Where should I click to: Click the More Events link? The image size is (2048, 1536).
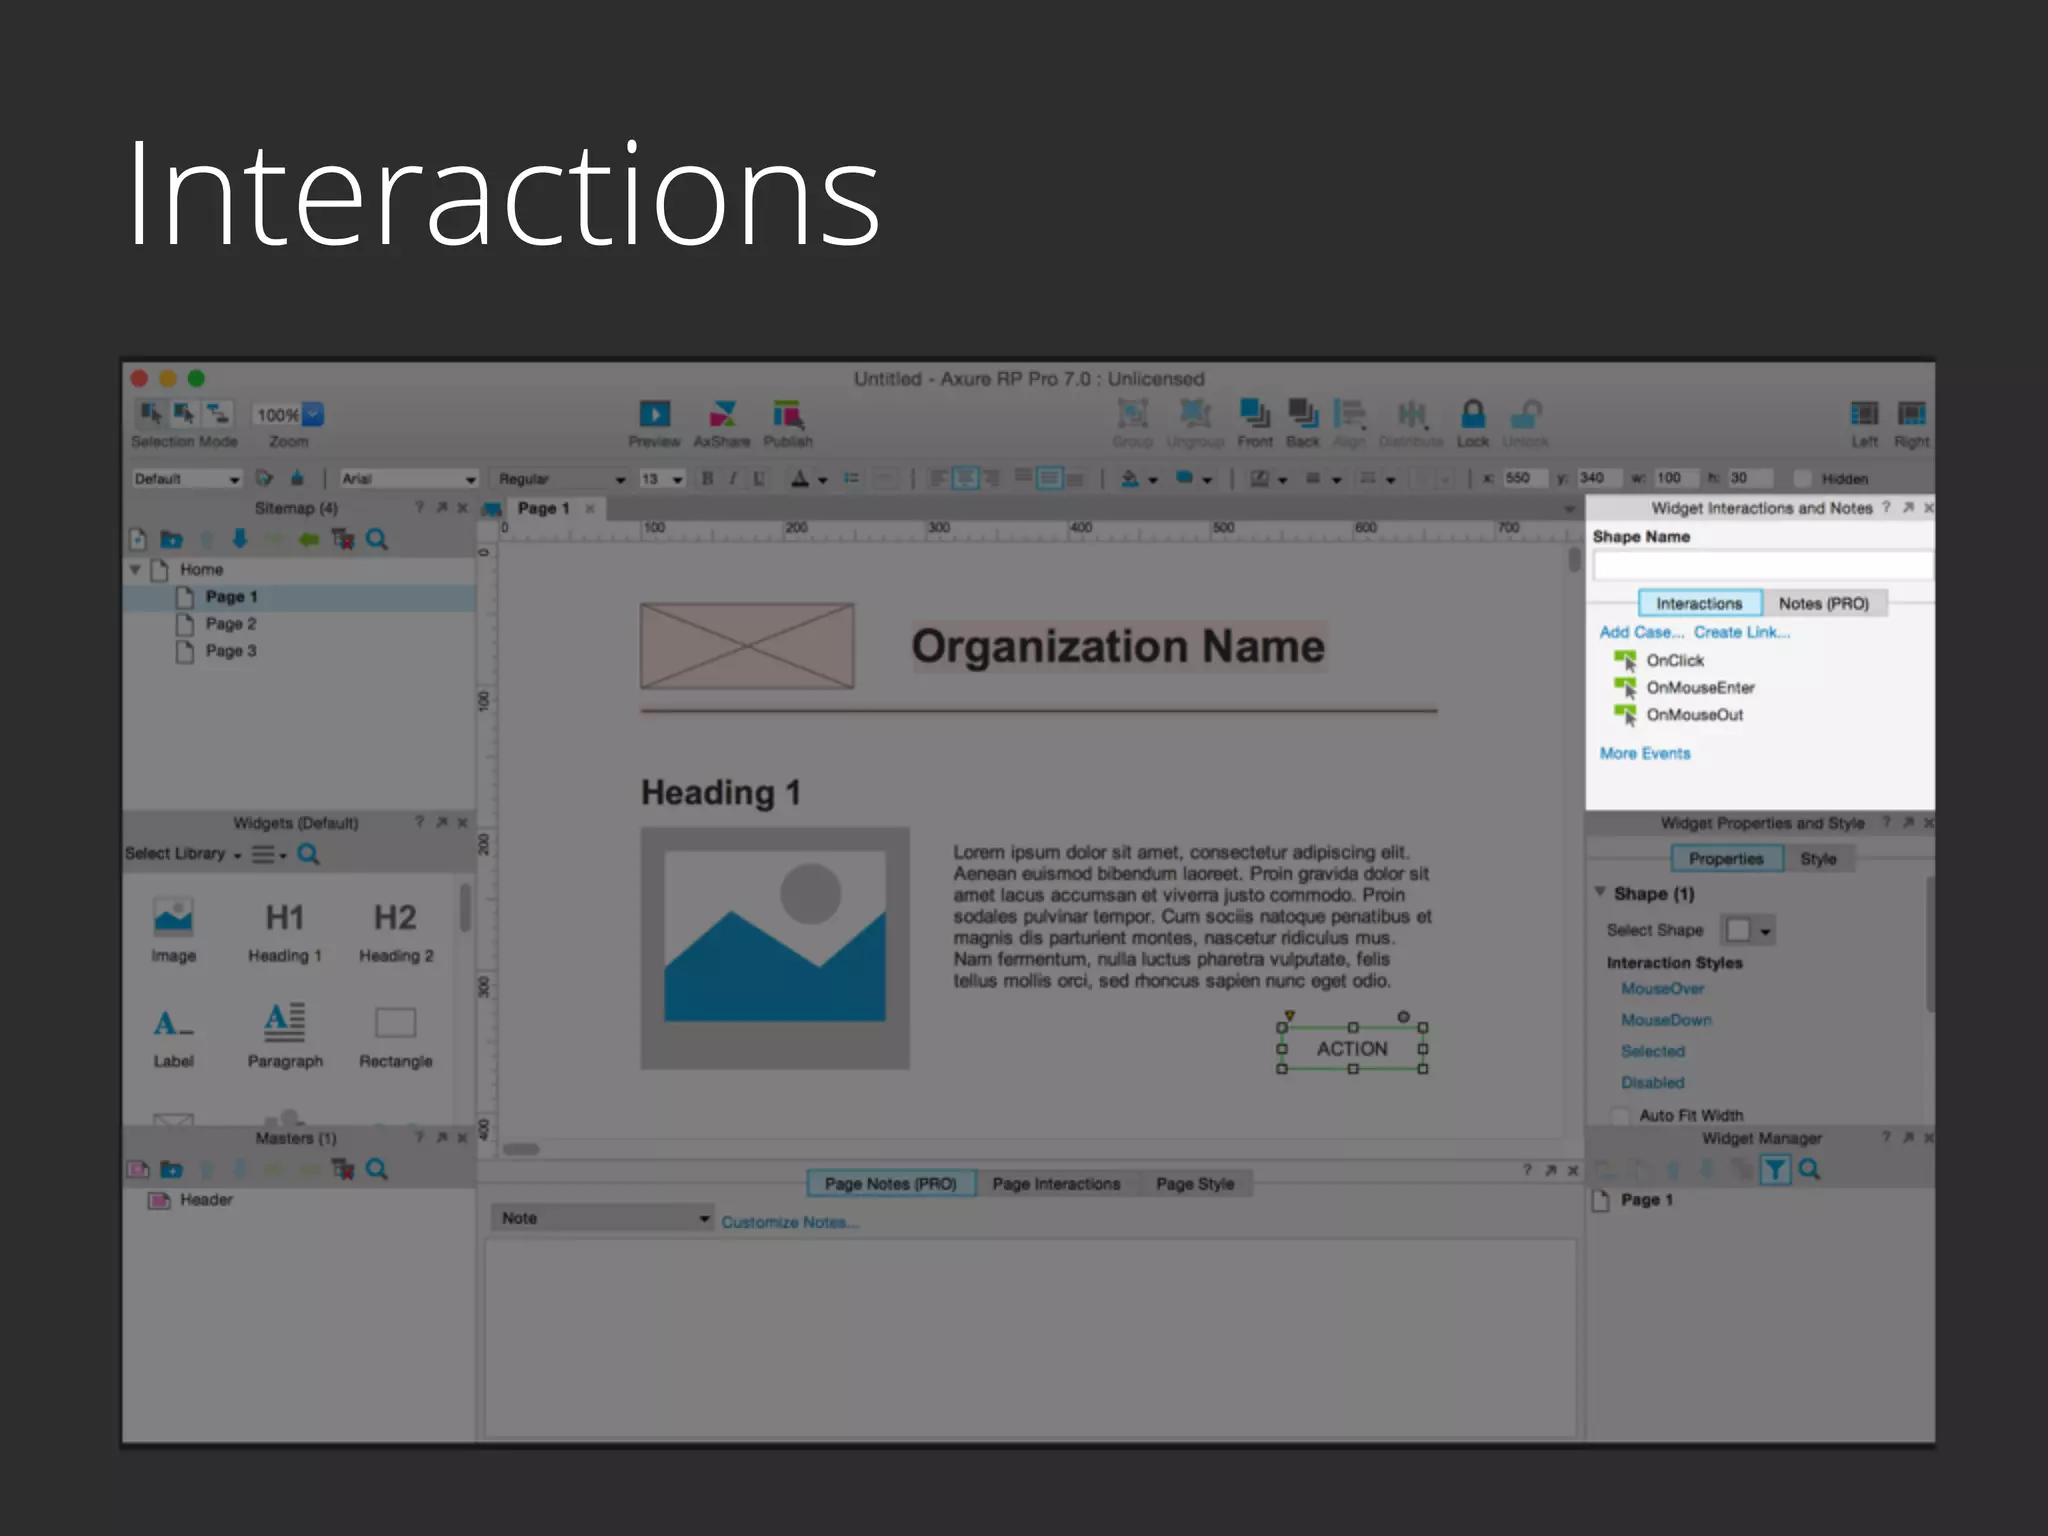(1644, 754)
